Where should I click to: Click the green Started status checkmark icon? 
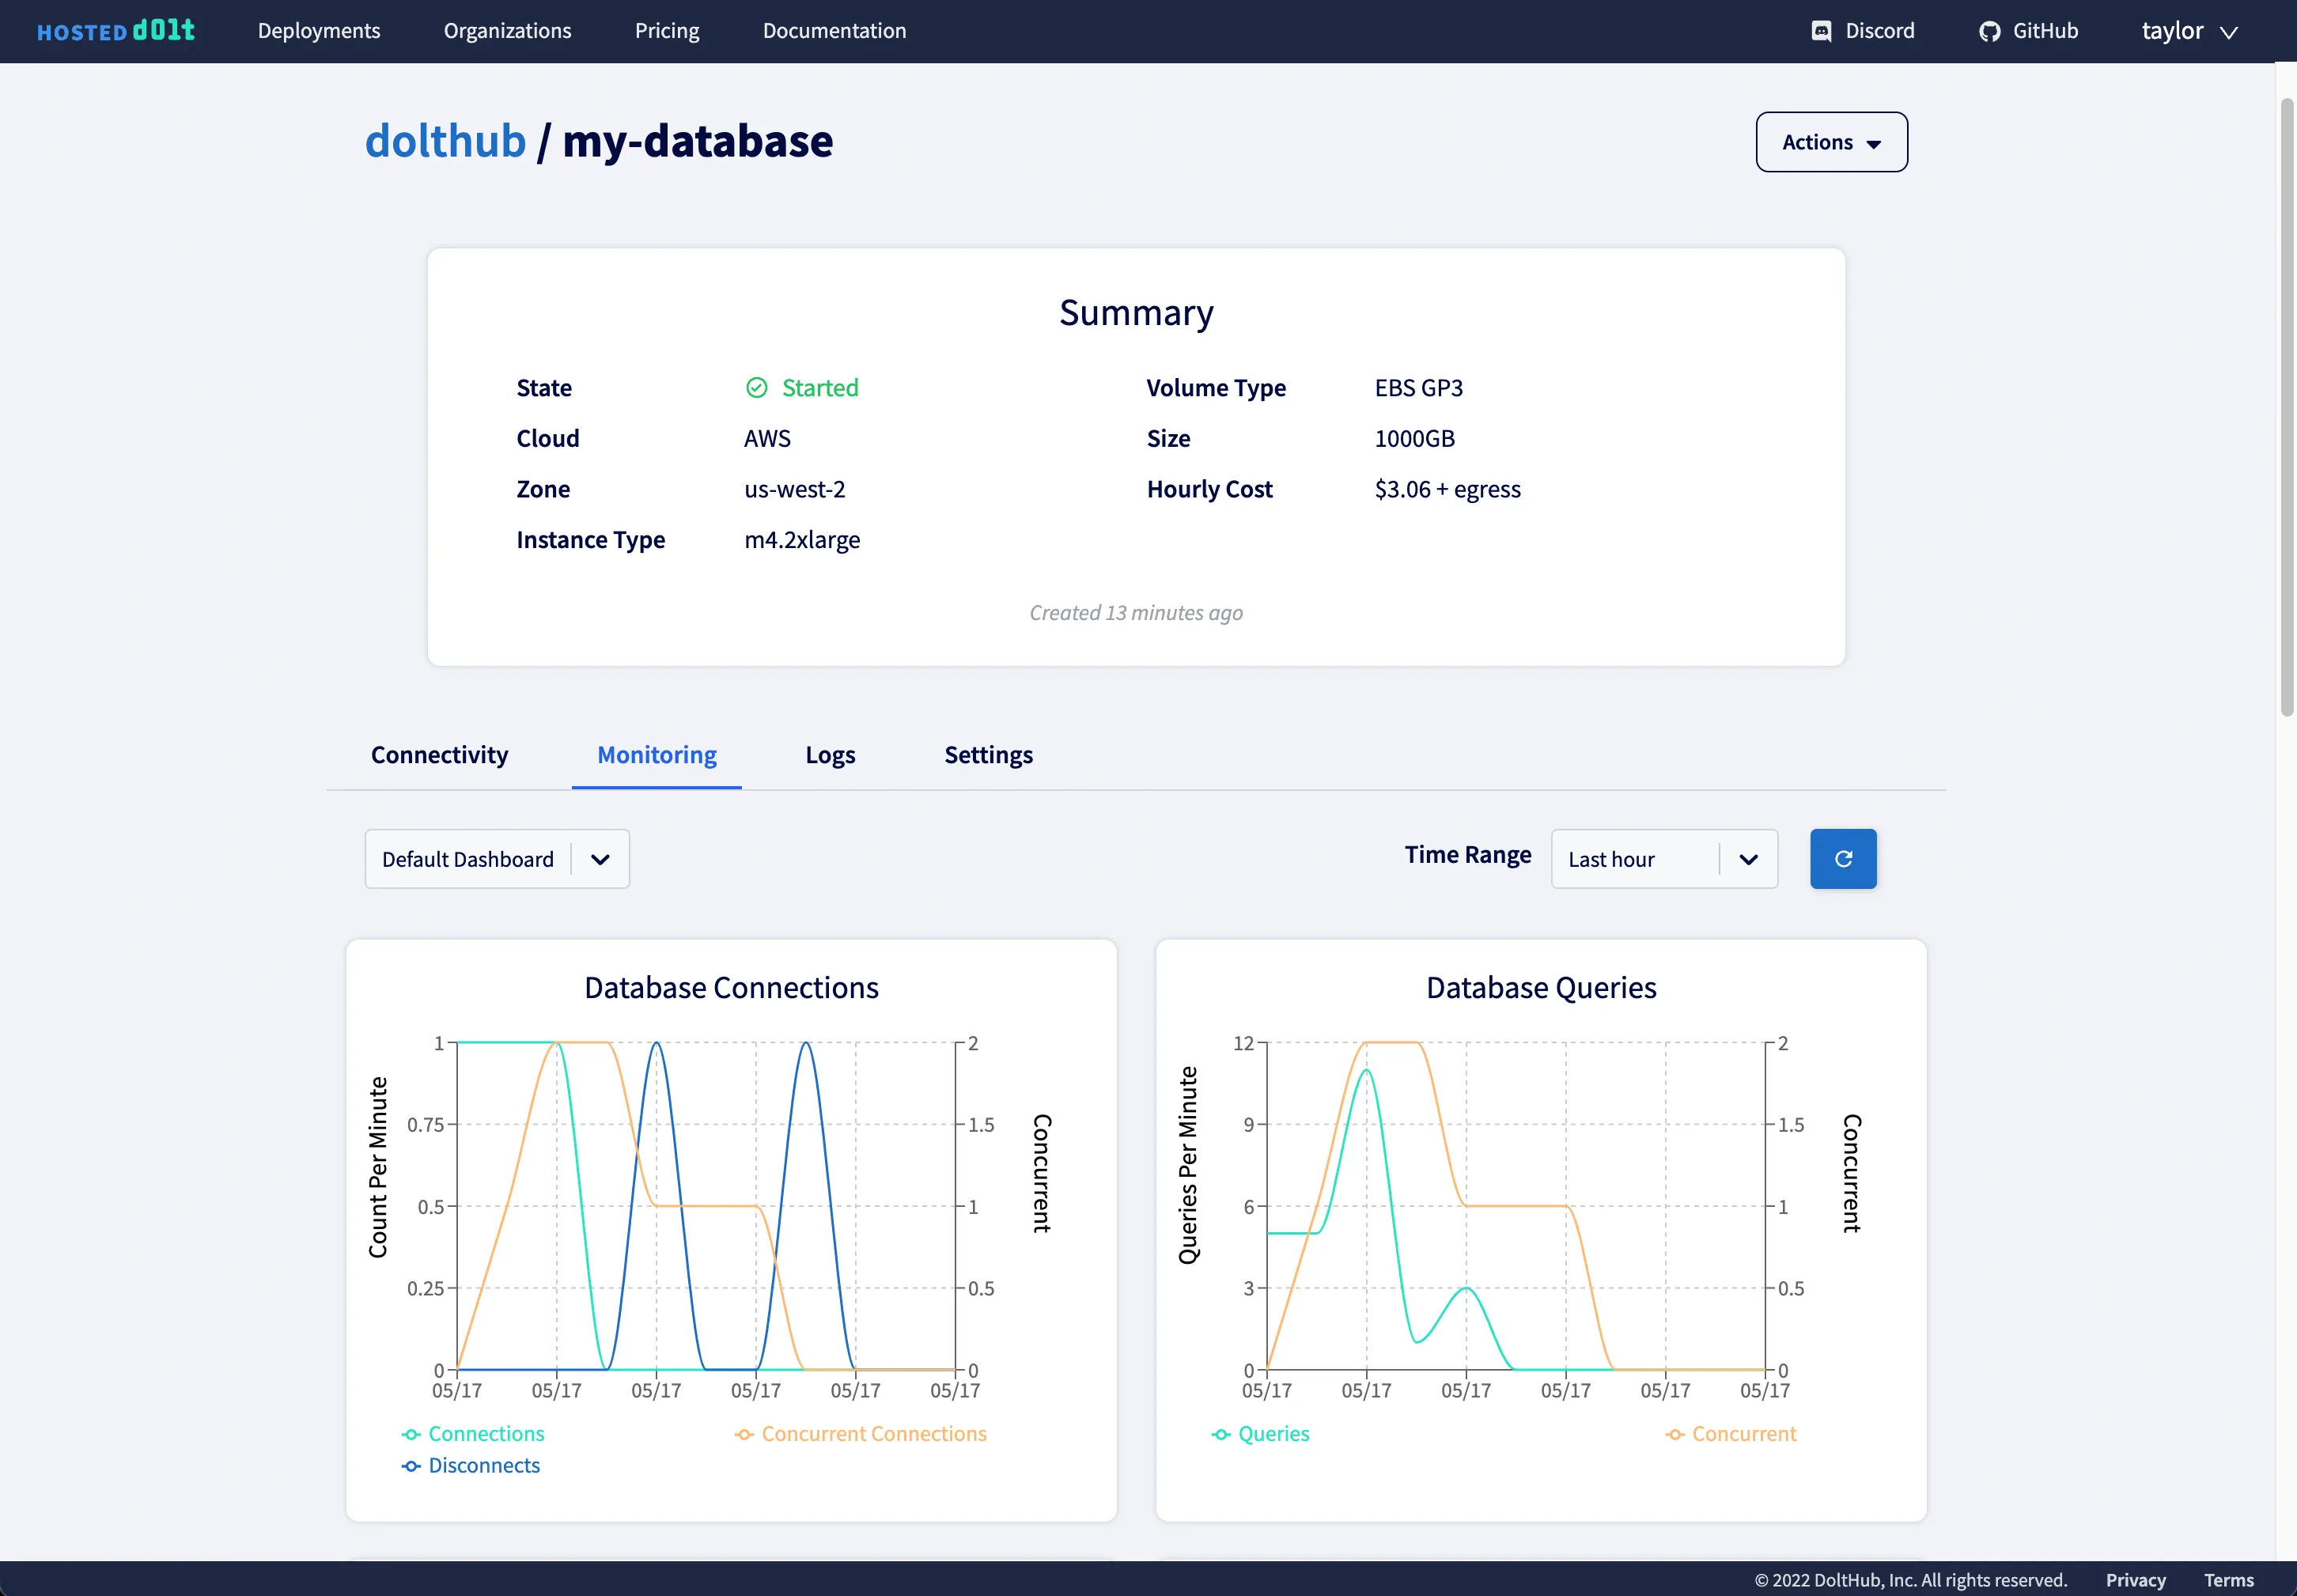[756, 388]
